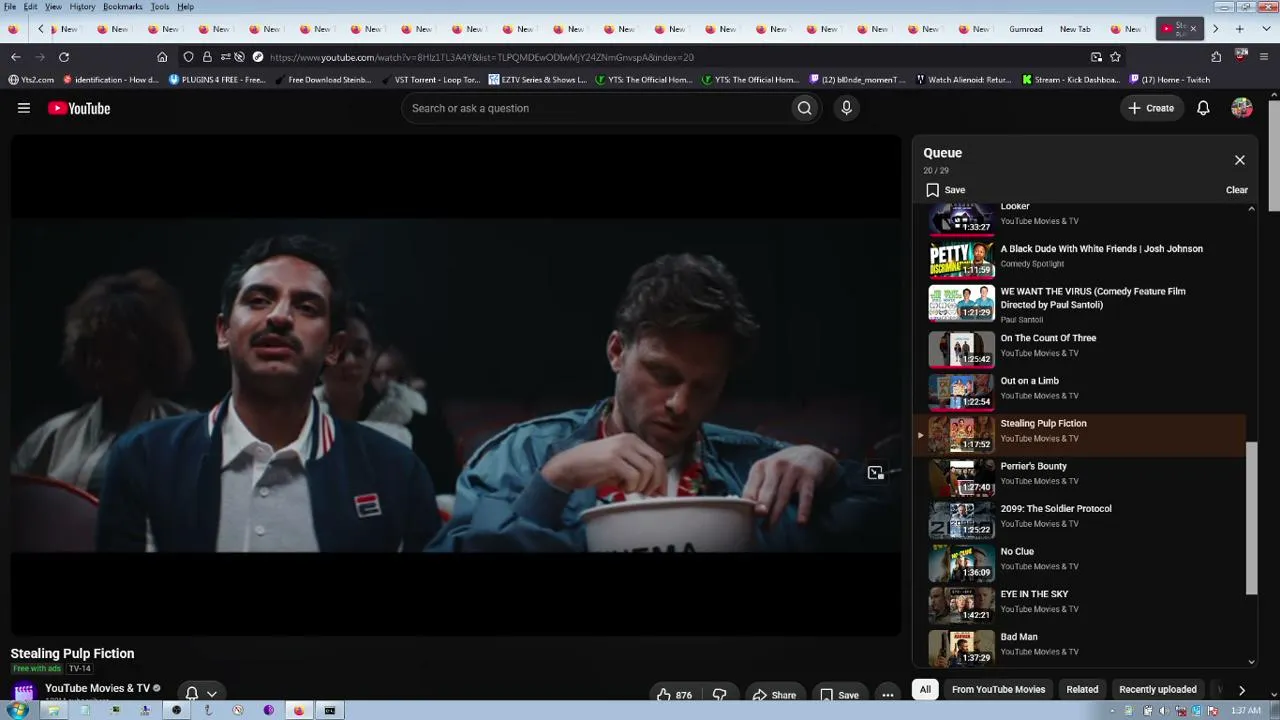Go back with the browser back arrow
This screenshot has width=1280, height=720.
tap(15, 57)
